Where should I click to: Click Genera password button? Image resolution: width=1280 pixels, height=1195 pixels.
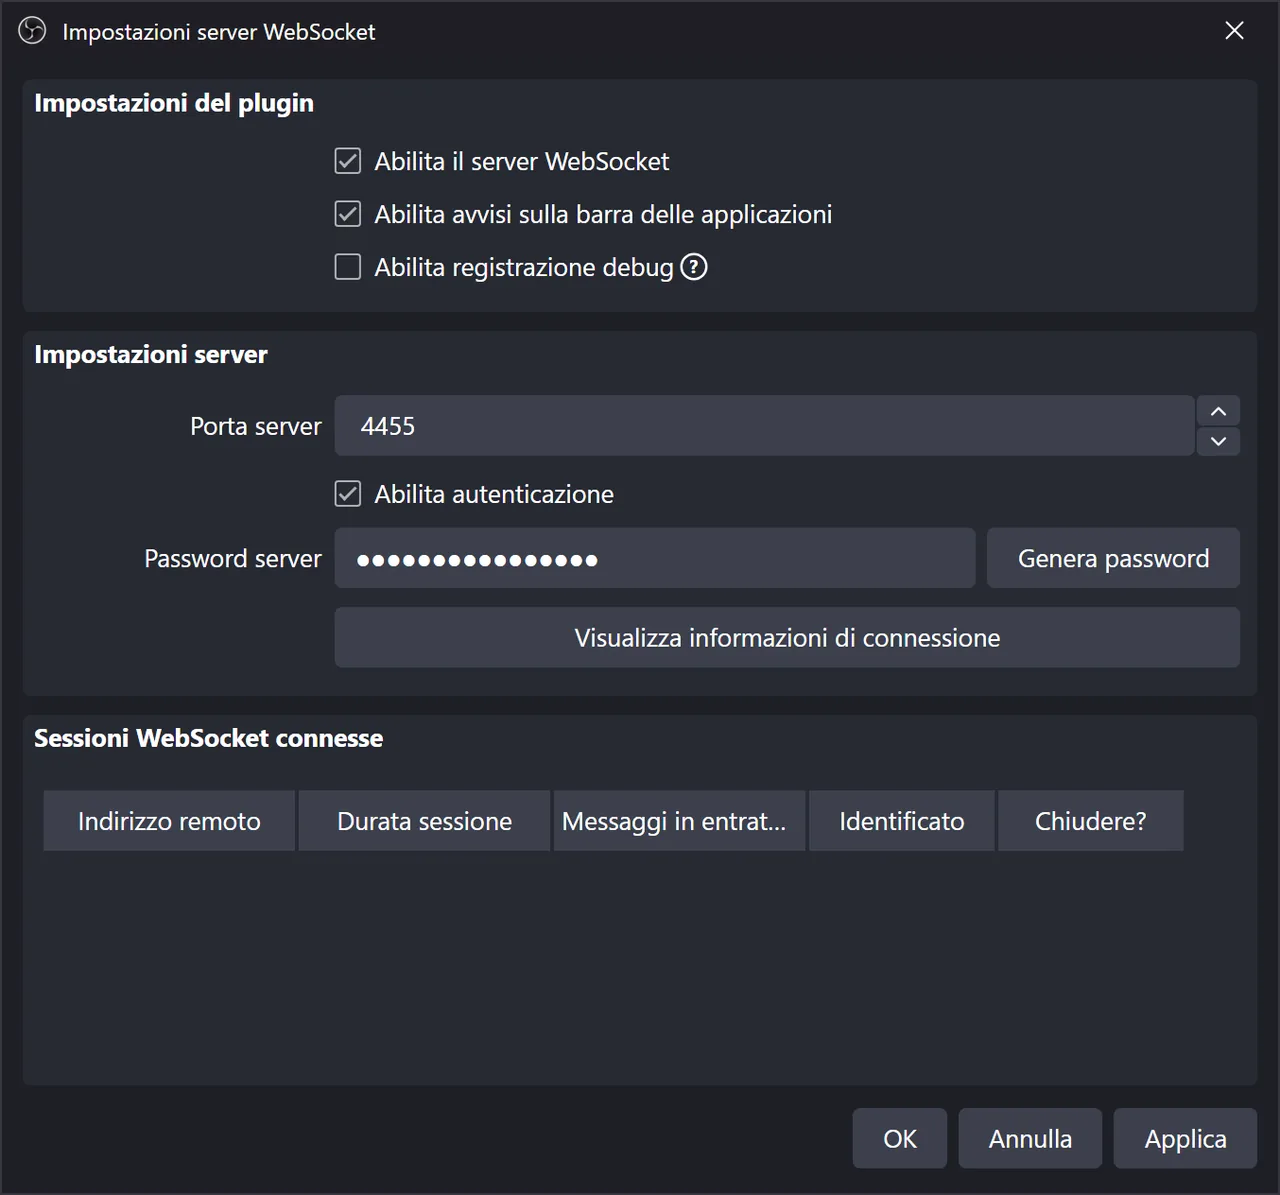click(1113, 558)
